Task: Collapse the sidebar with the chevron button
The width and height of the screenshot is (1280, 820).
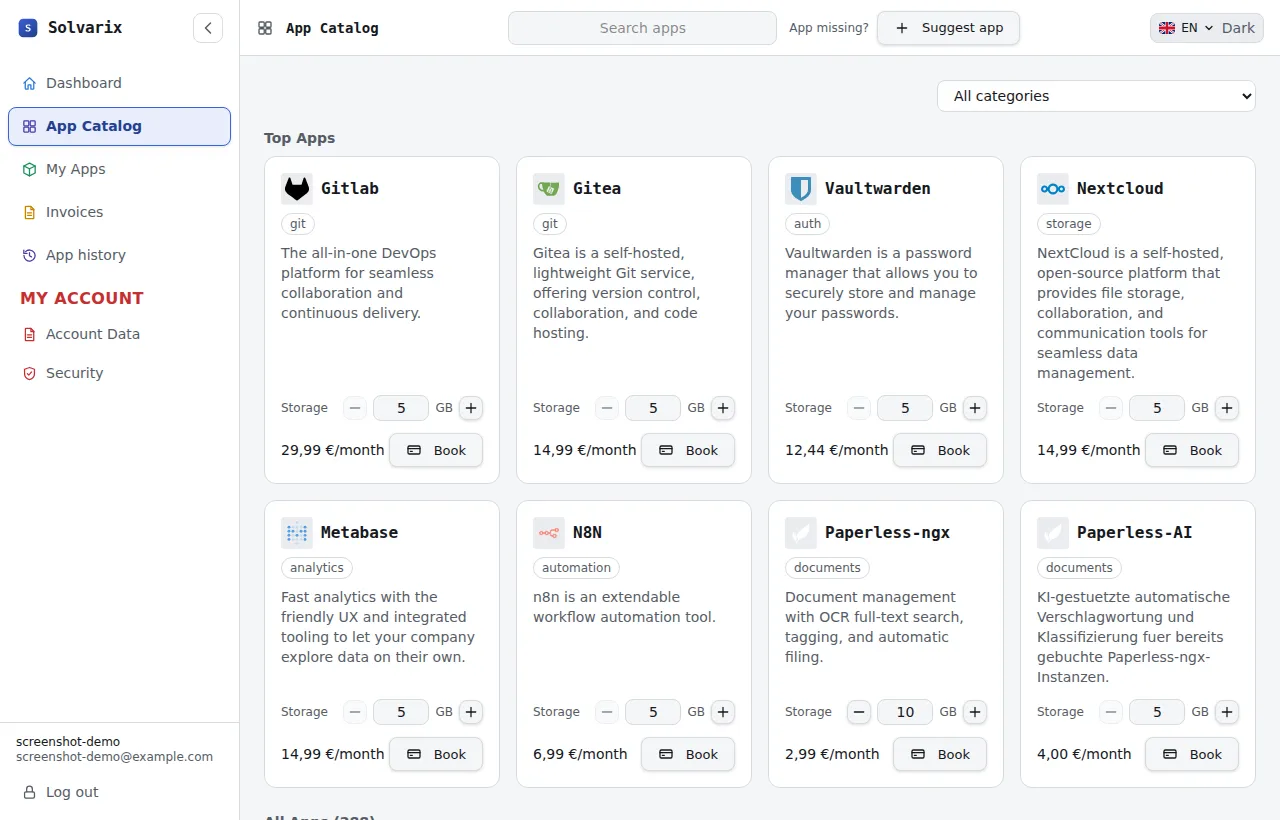Action: [207, 28]
